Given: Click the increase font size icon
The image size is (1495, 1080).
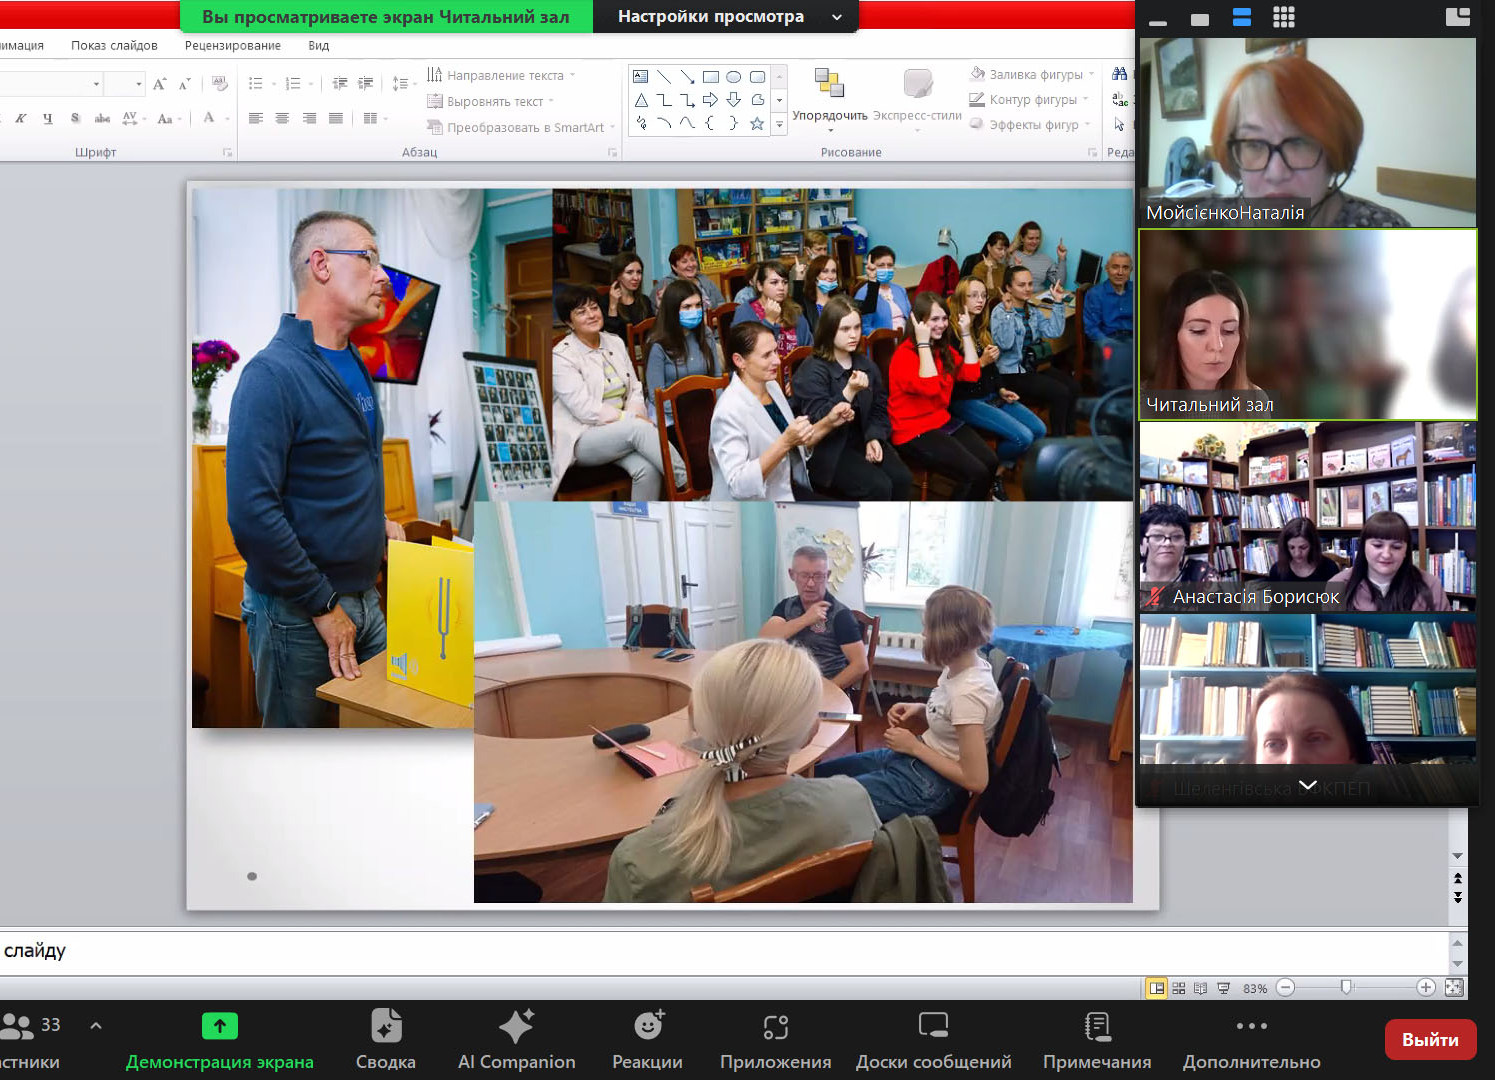Looking at the screenshot, I should coord(160,84).
